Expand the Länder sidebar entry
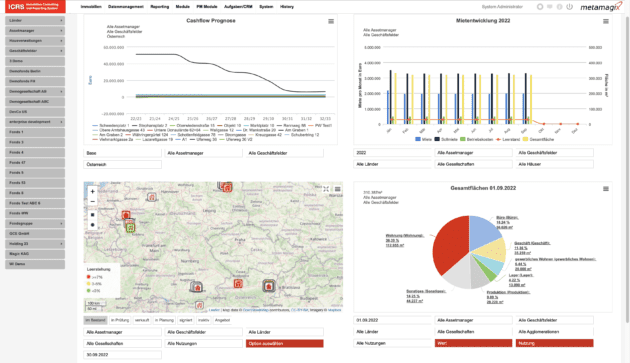This screenshot has width=630, height=363. click(35, 21)
